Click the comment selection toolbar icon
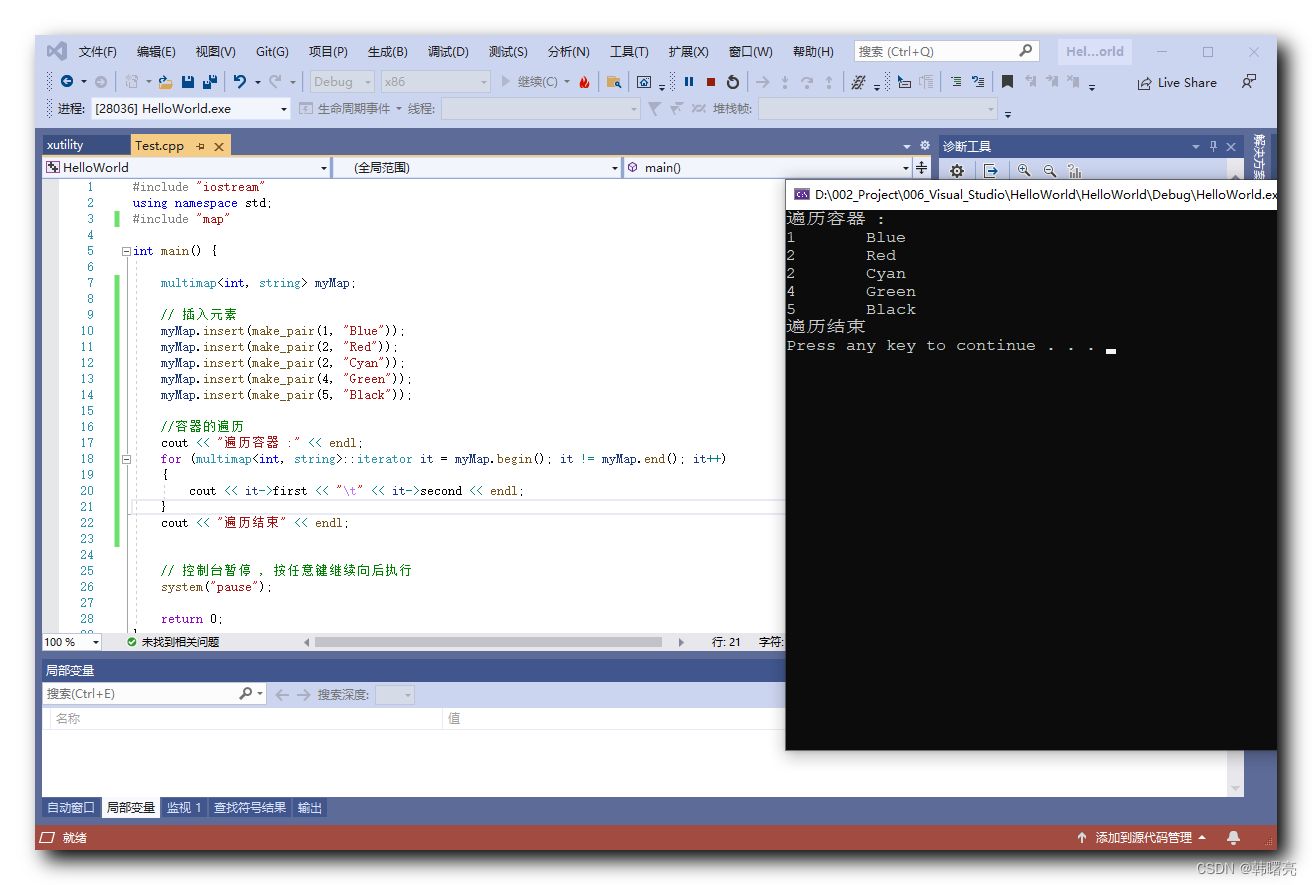Viewport: 1312px width, 885px height. 956,82
